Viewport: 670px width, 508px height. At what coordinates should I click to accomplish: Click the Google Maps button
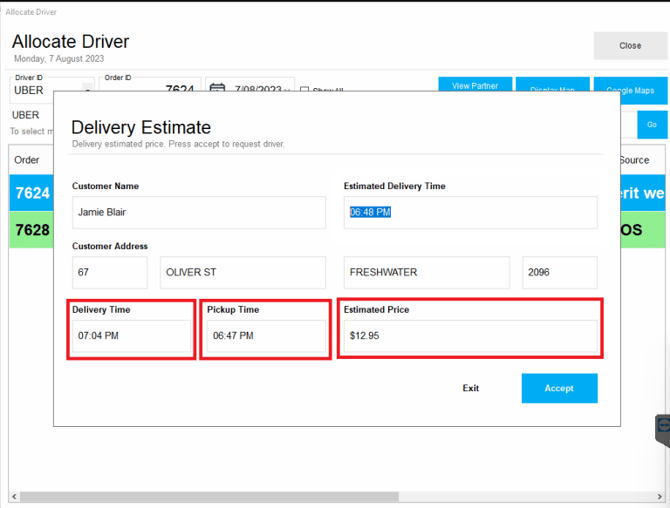coord(630,90)
